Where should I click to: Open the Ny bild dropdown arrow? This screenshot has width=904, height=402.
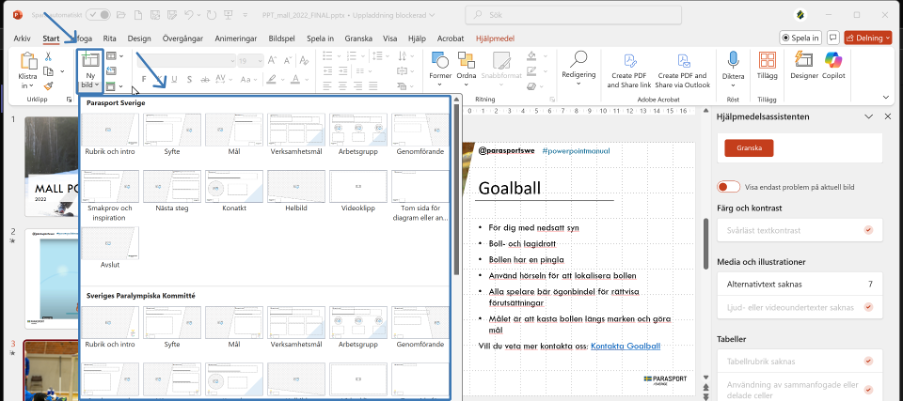pos(96,85)
